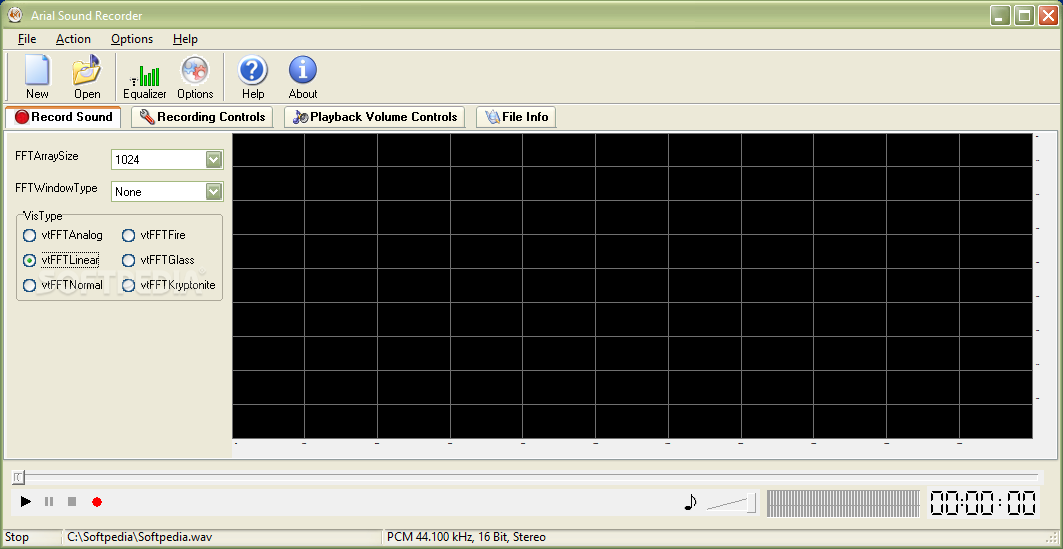The image size is (1063, 549).
Task: Maximize the Arial Sound Recorder window
Action: coord(1024,16)
